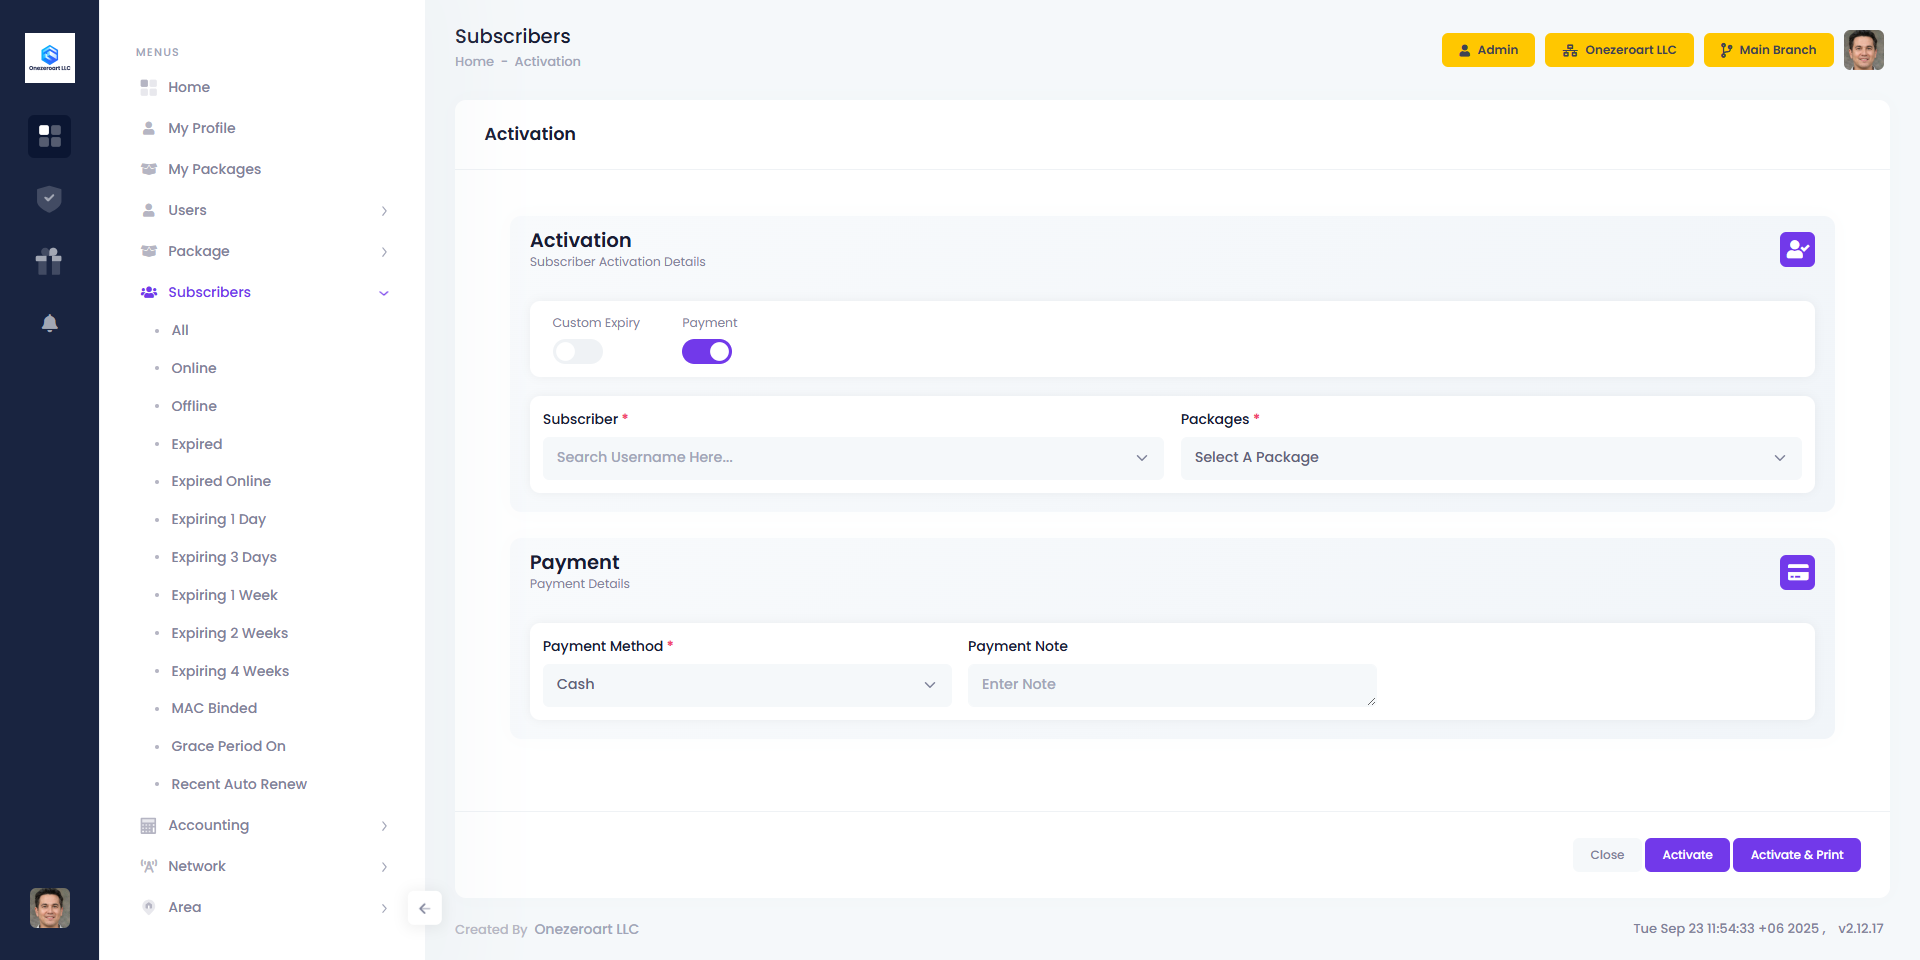Open the Payment Method dropdown showing Cash

coord(746,685)
